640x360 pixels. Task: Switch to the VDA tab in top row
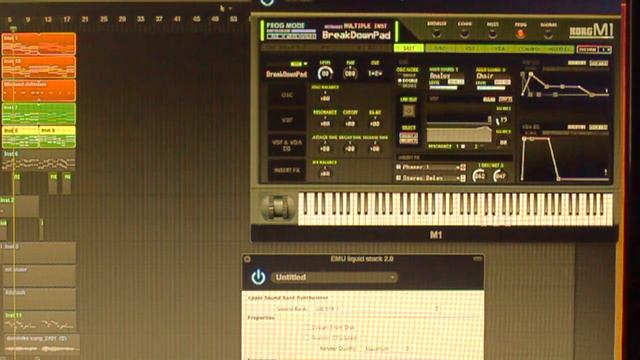500,49
